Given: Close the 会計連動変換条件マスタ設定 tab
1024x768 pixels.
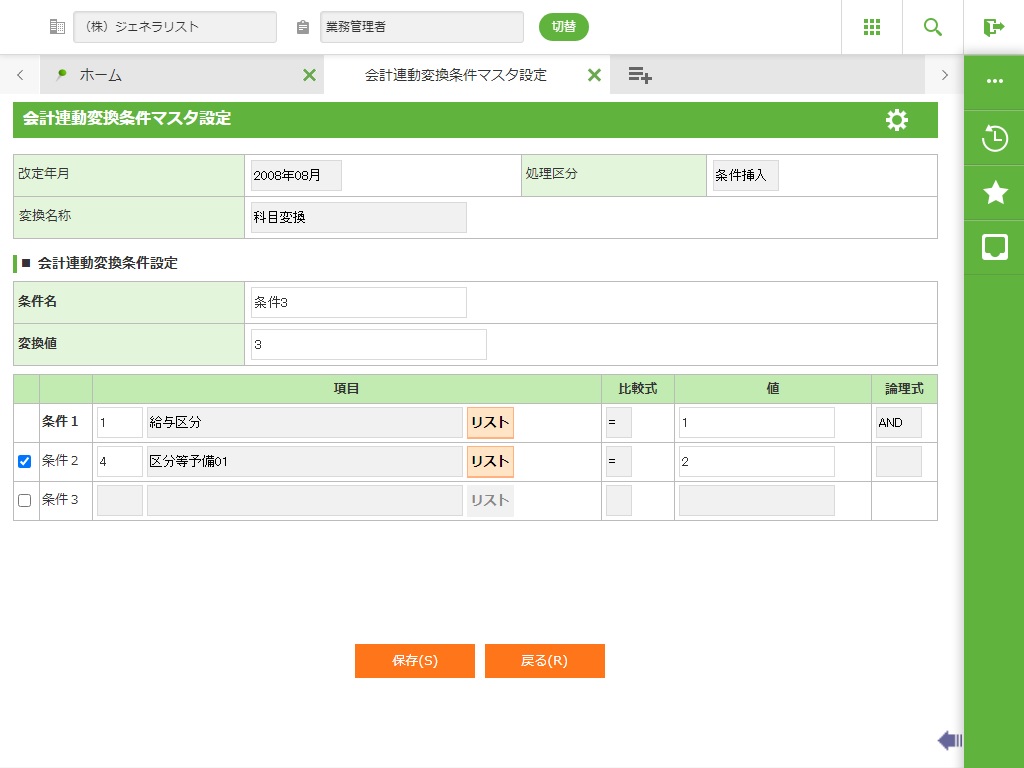Looking at the screenshot, I should pyautogui.click(x=593, y=75).
